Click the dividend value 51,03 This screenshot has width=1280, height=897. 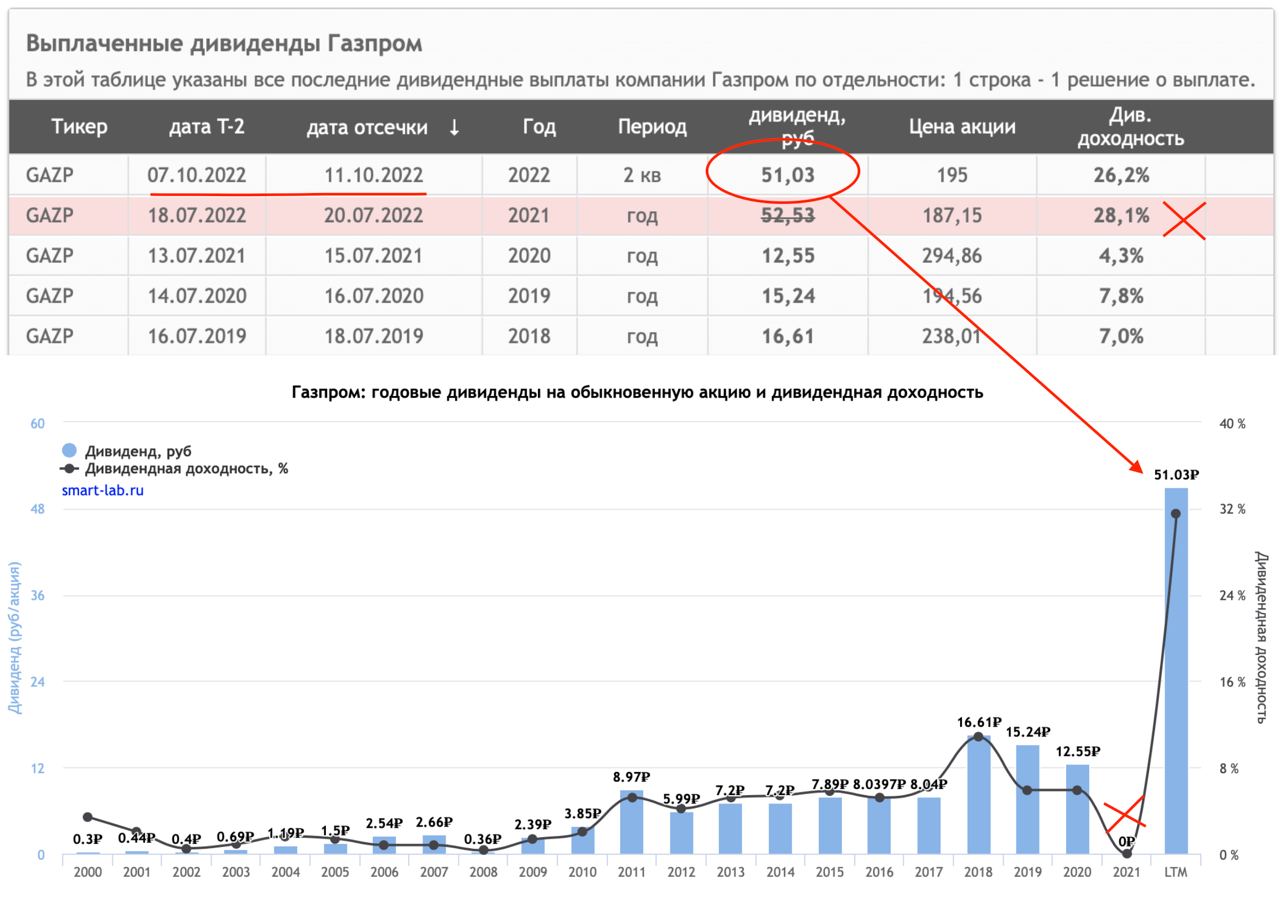[x=786, y=175]
